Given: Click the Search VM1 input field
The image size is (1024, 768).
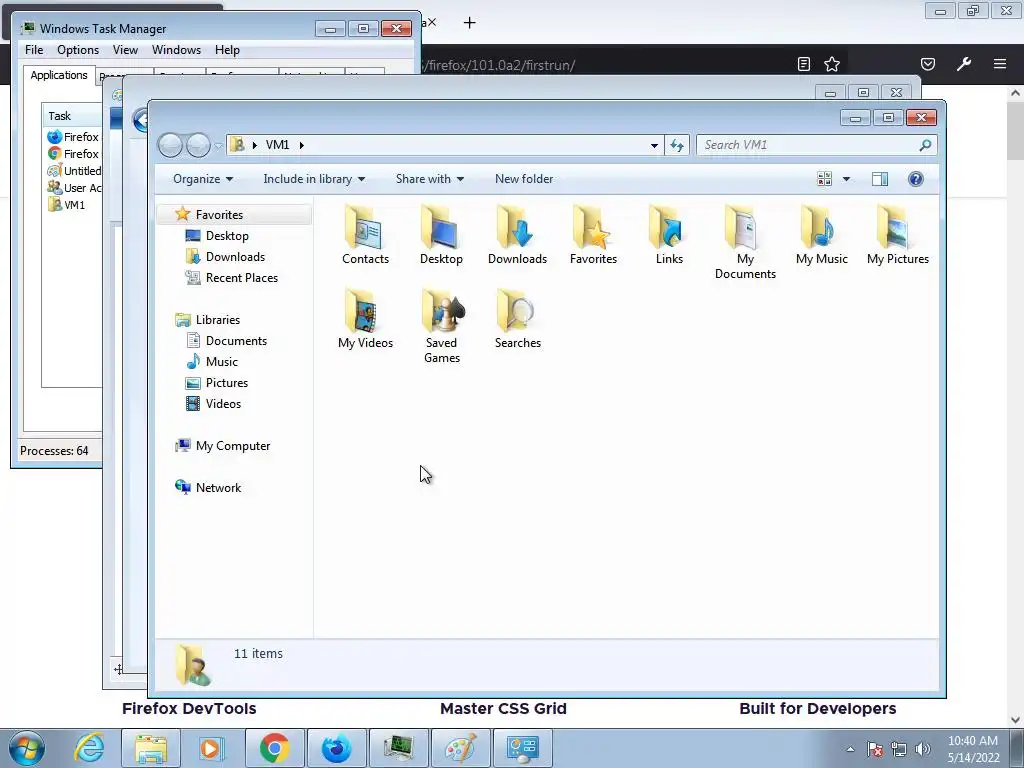Looking at the screenshot, I should [x=808, y=145].
